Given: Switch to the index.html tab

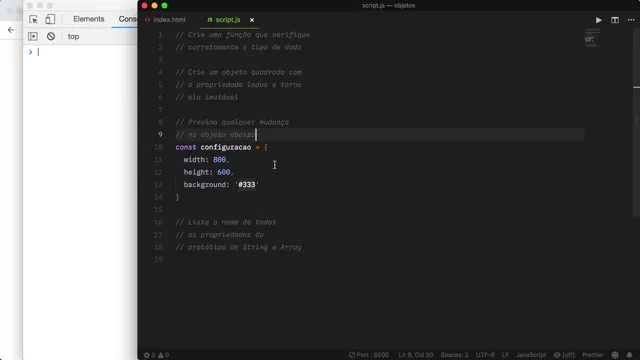Looking at the screenshot, I should (x=165, y=20).
